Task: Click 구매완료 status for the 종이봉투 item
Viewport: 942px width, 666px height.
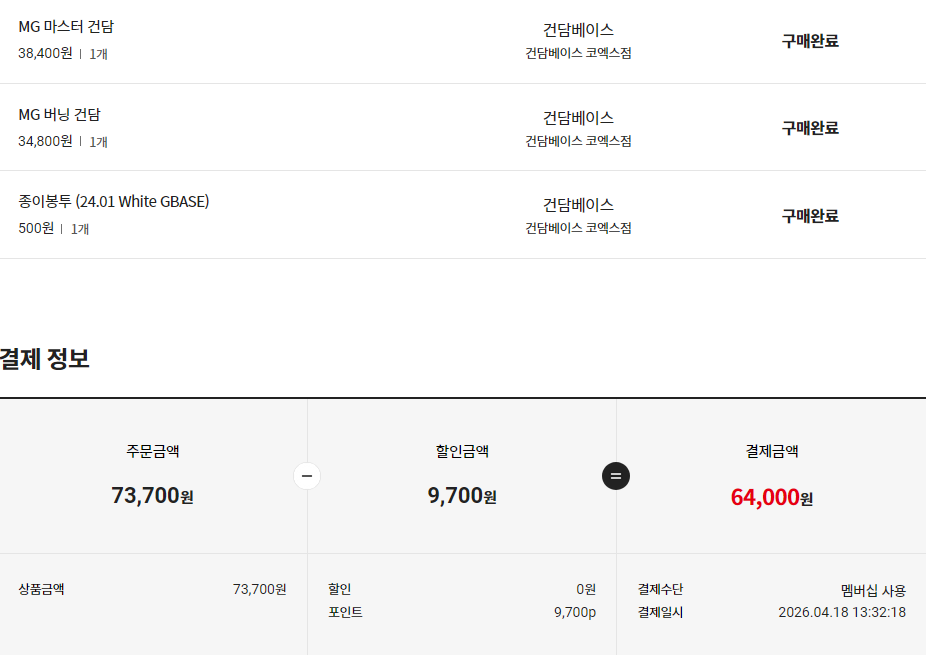Action: [x=810, y=216]
